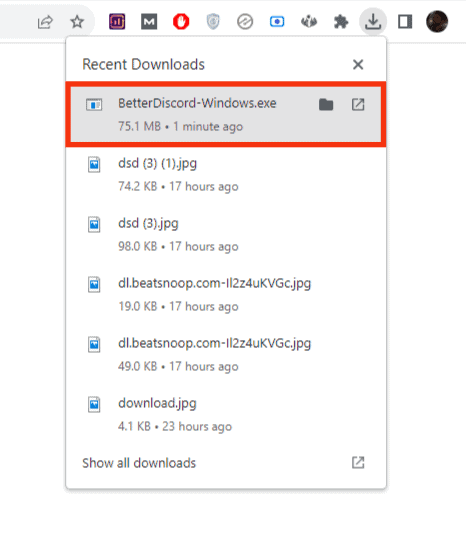The width and height of the screenshot is (466, 539).
Task: Open the blue screen recorder extension
Action: pyautogui.click(x=277, y=22)
